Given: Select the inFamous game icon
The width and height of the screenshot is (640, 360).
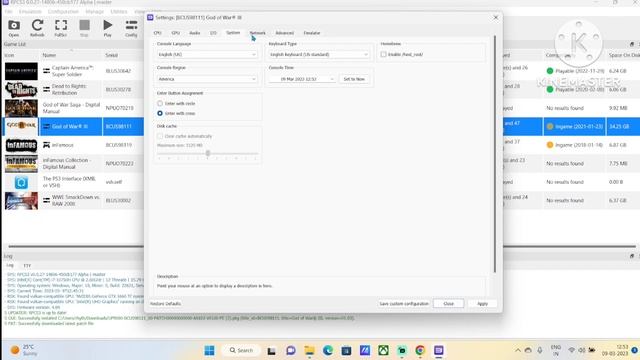Looking at the screenshot, I should (21, 145).
